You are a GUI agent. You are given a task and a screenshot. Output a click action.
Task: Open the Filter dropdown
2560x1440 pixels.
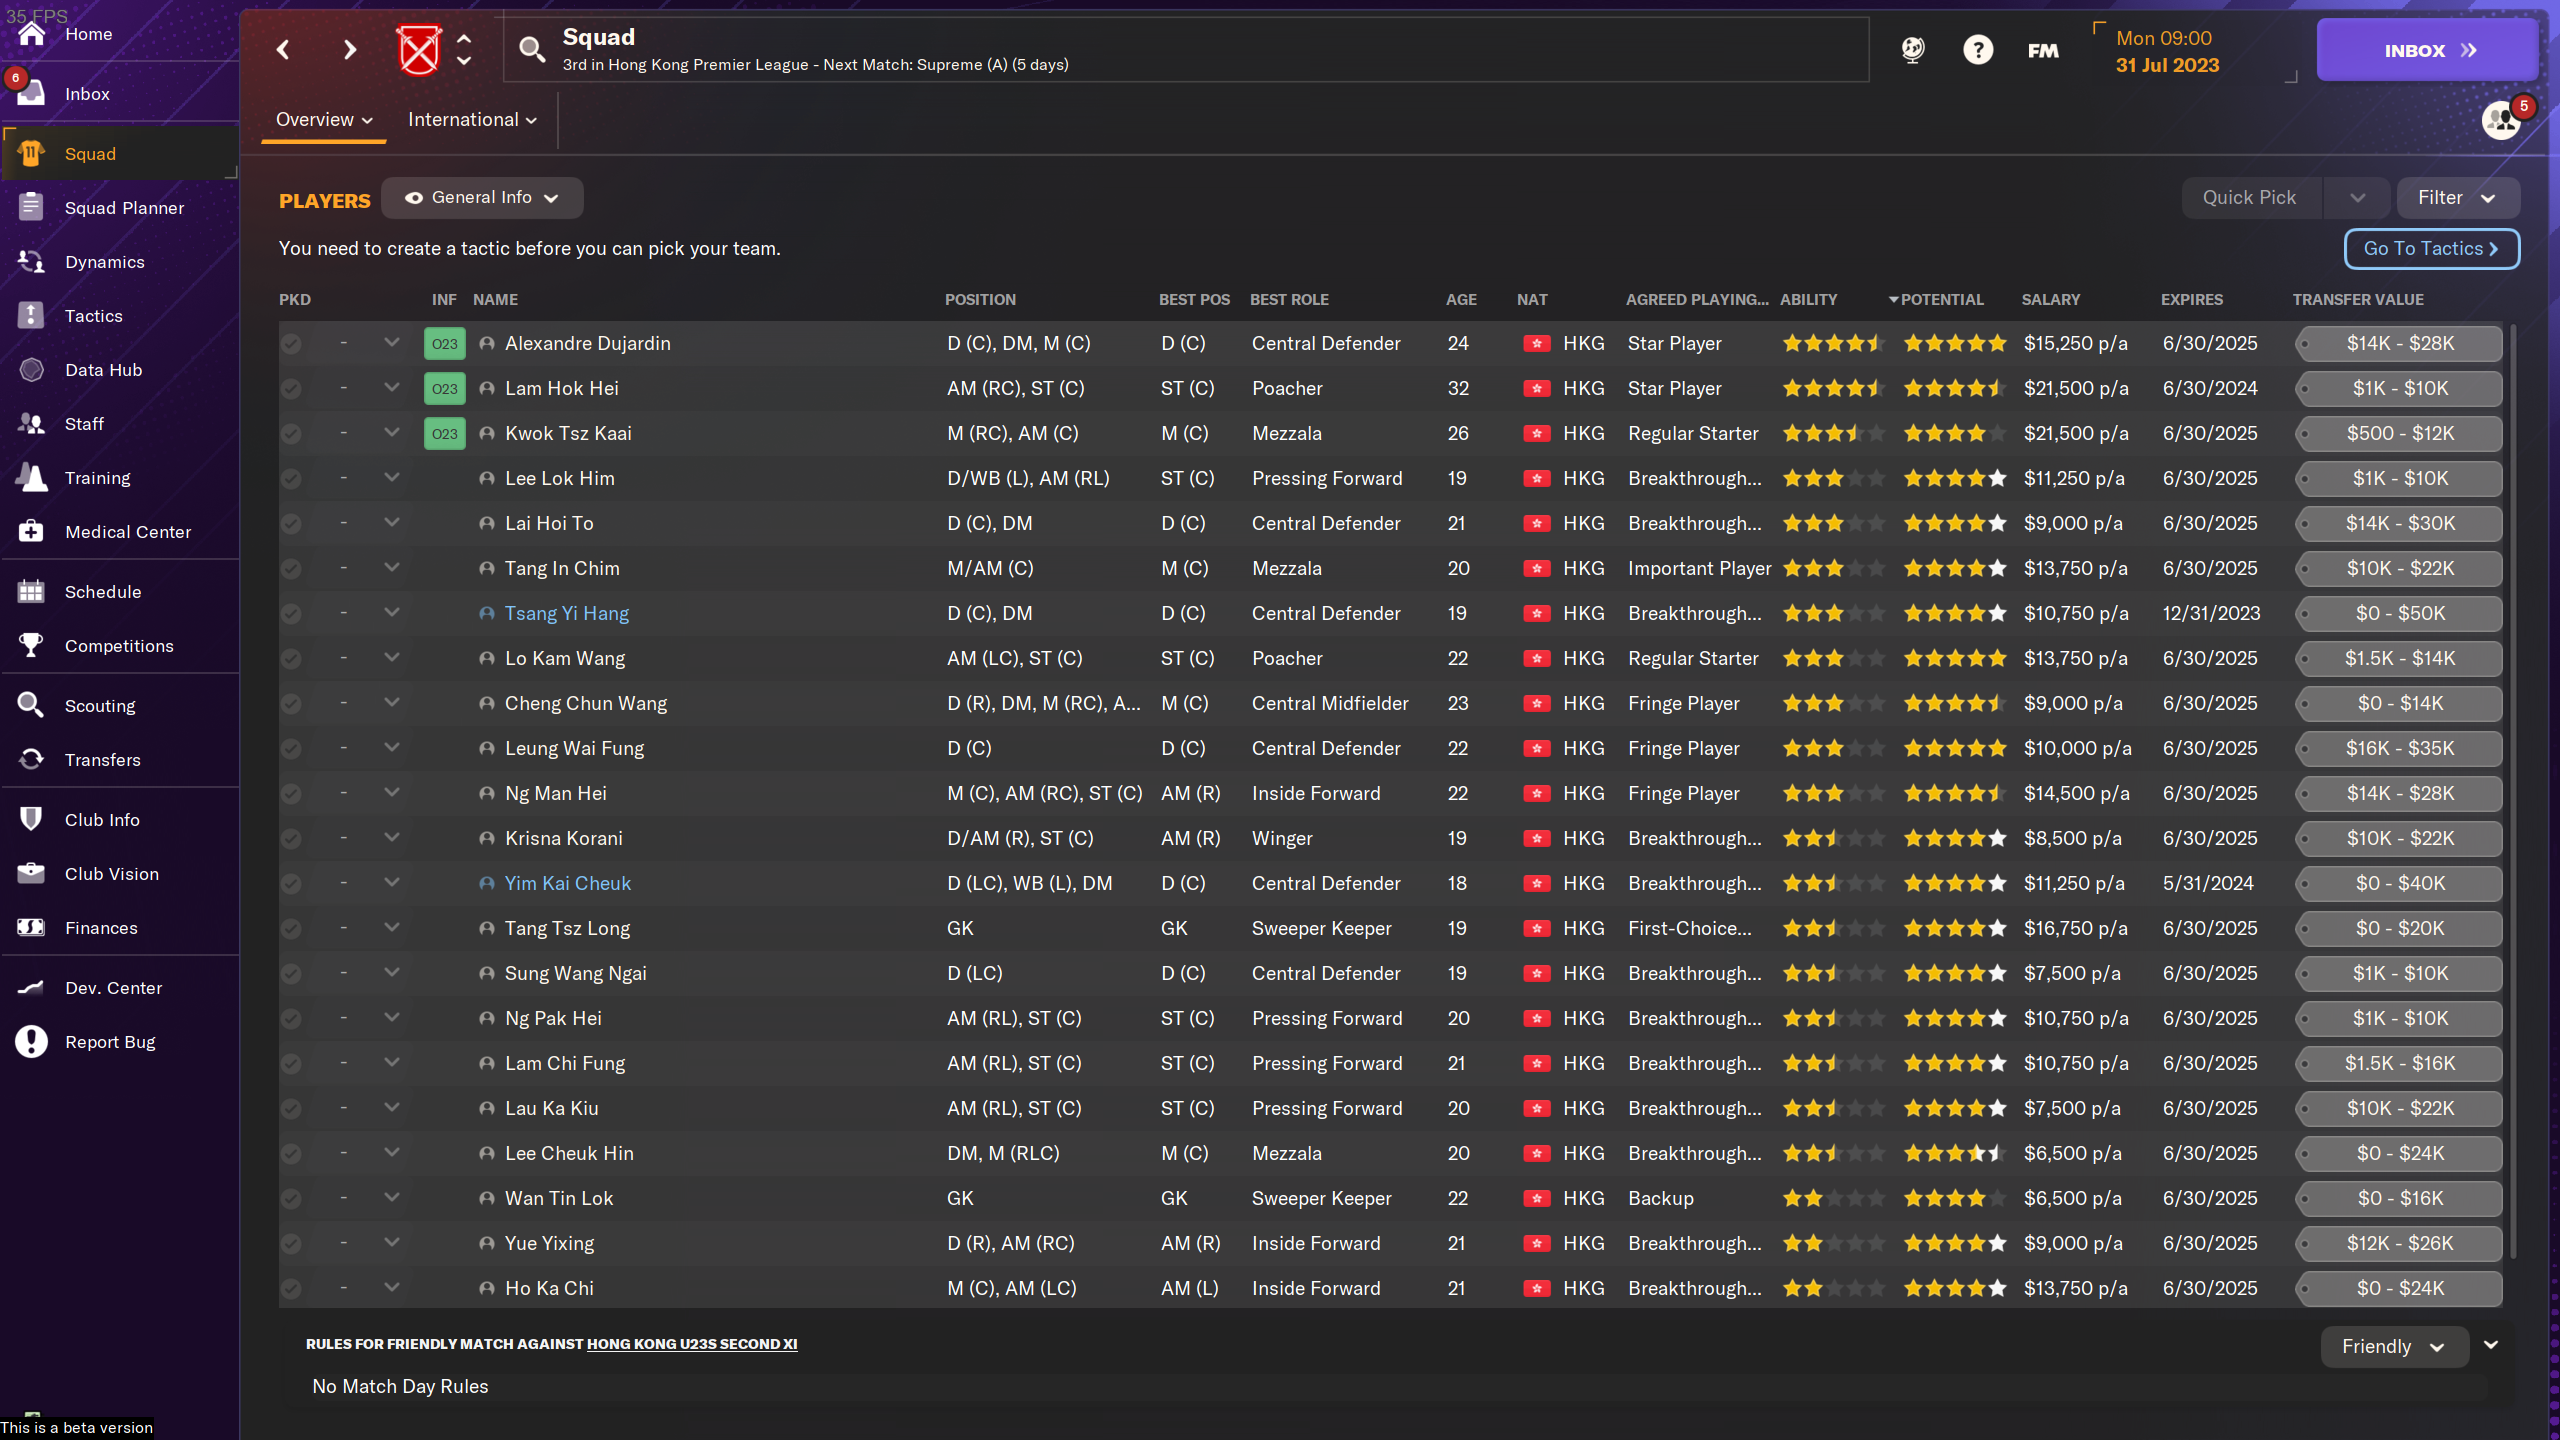click(x=2457, y=198)
